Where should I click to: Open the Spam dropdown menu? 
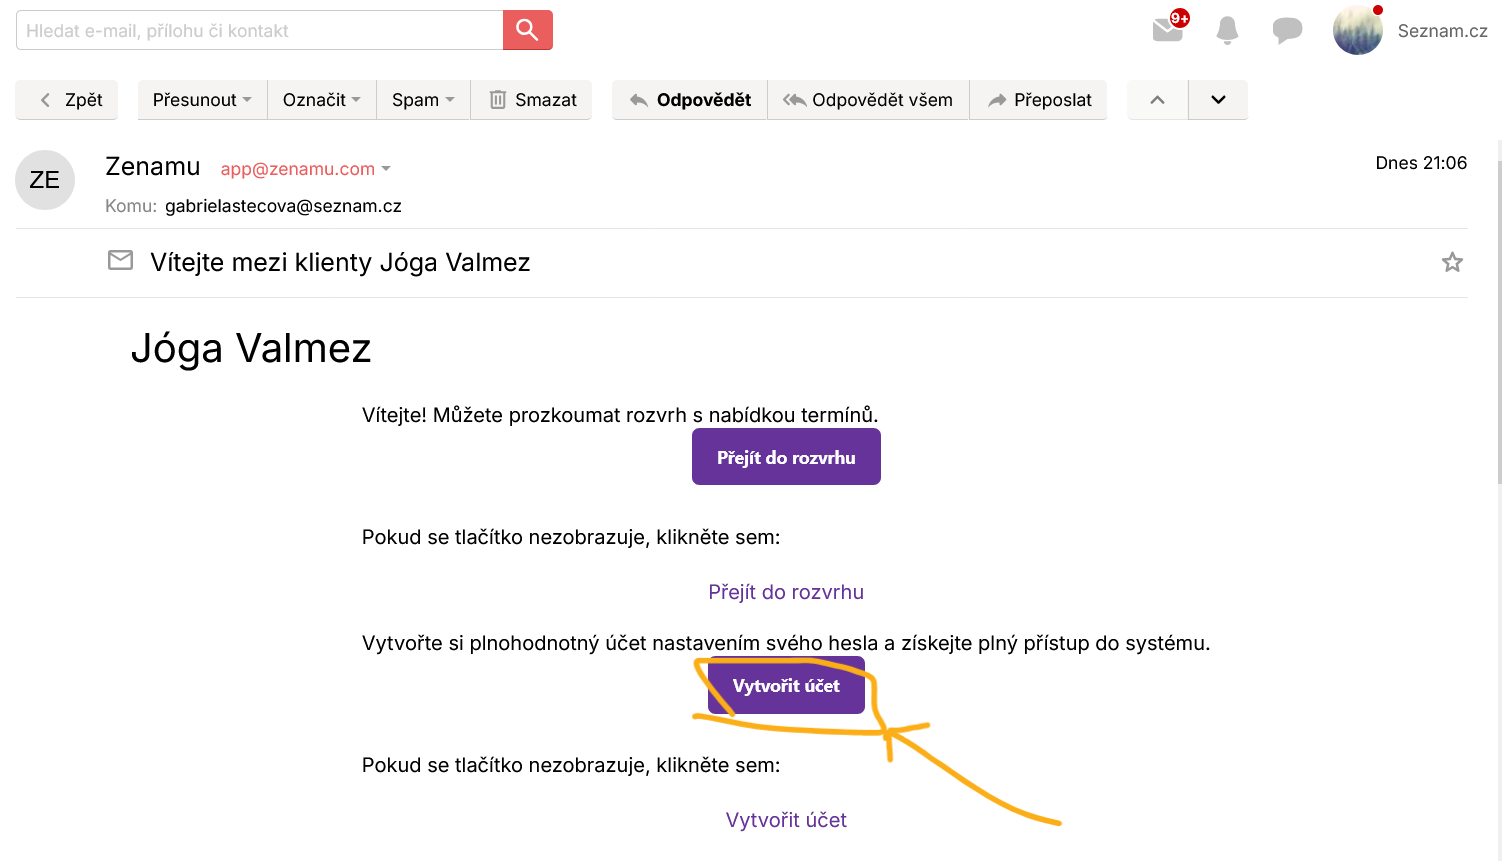[423, 100]
